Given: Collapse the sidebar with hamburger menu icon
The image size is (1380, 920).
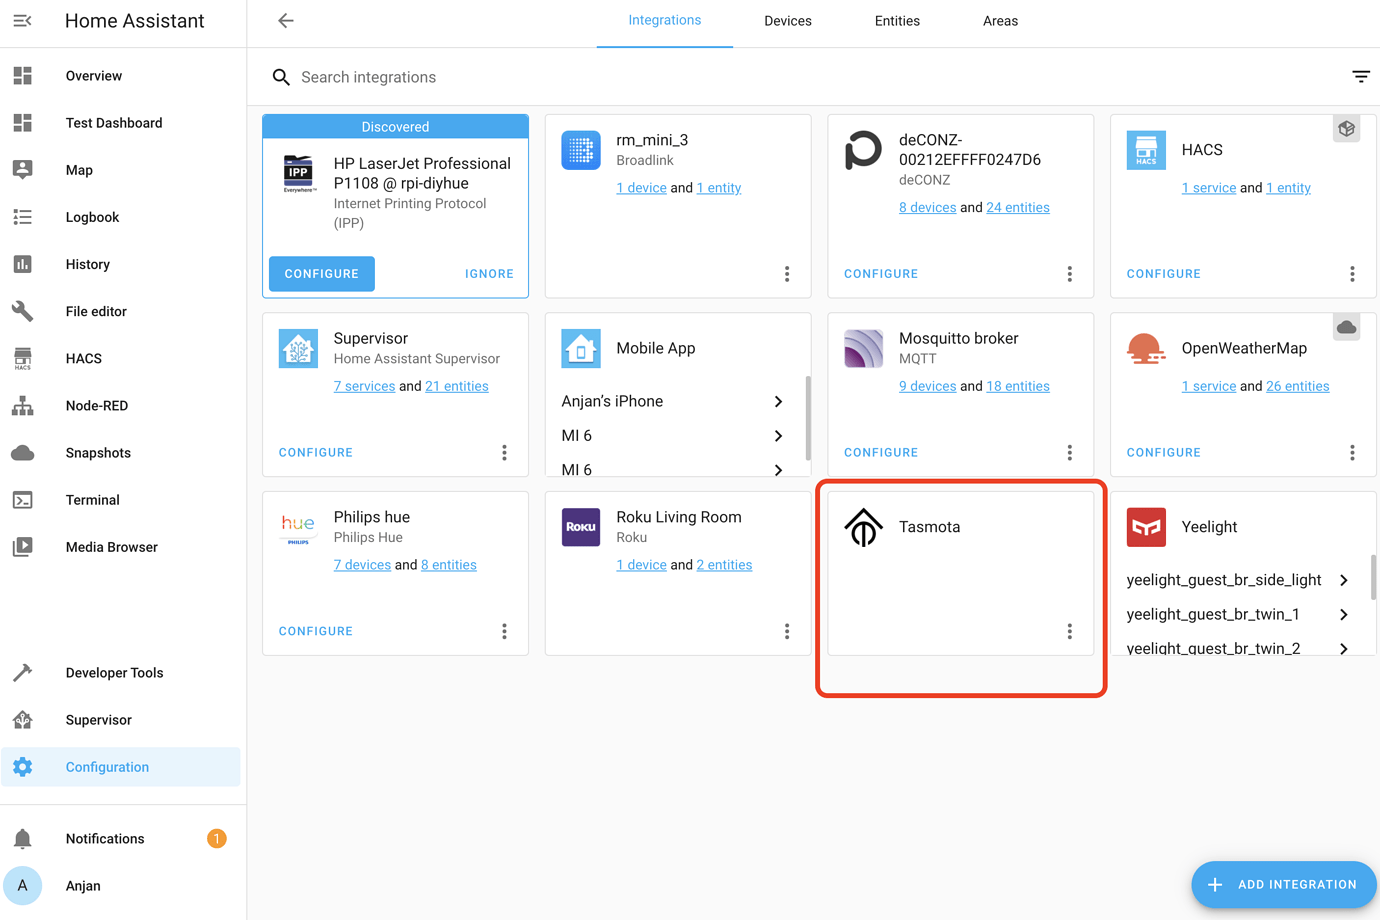Looking at the screenshot, I should (22, 21).
